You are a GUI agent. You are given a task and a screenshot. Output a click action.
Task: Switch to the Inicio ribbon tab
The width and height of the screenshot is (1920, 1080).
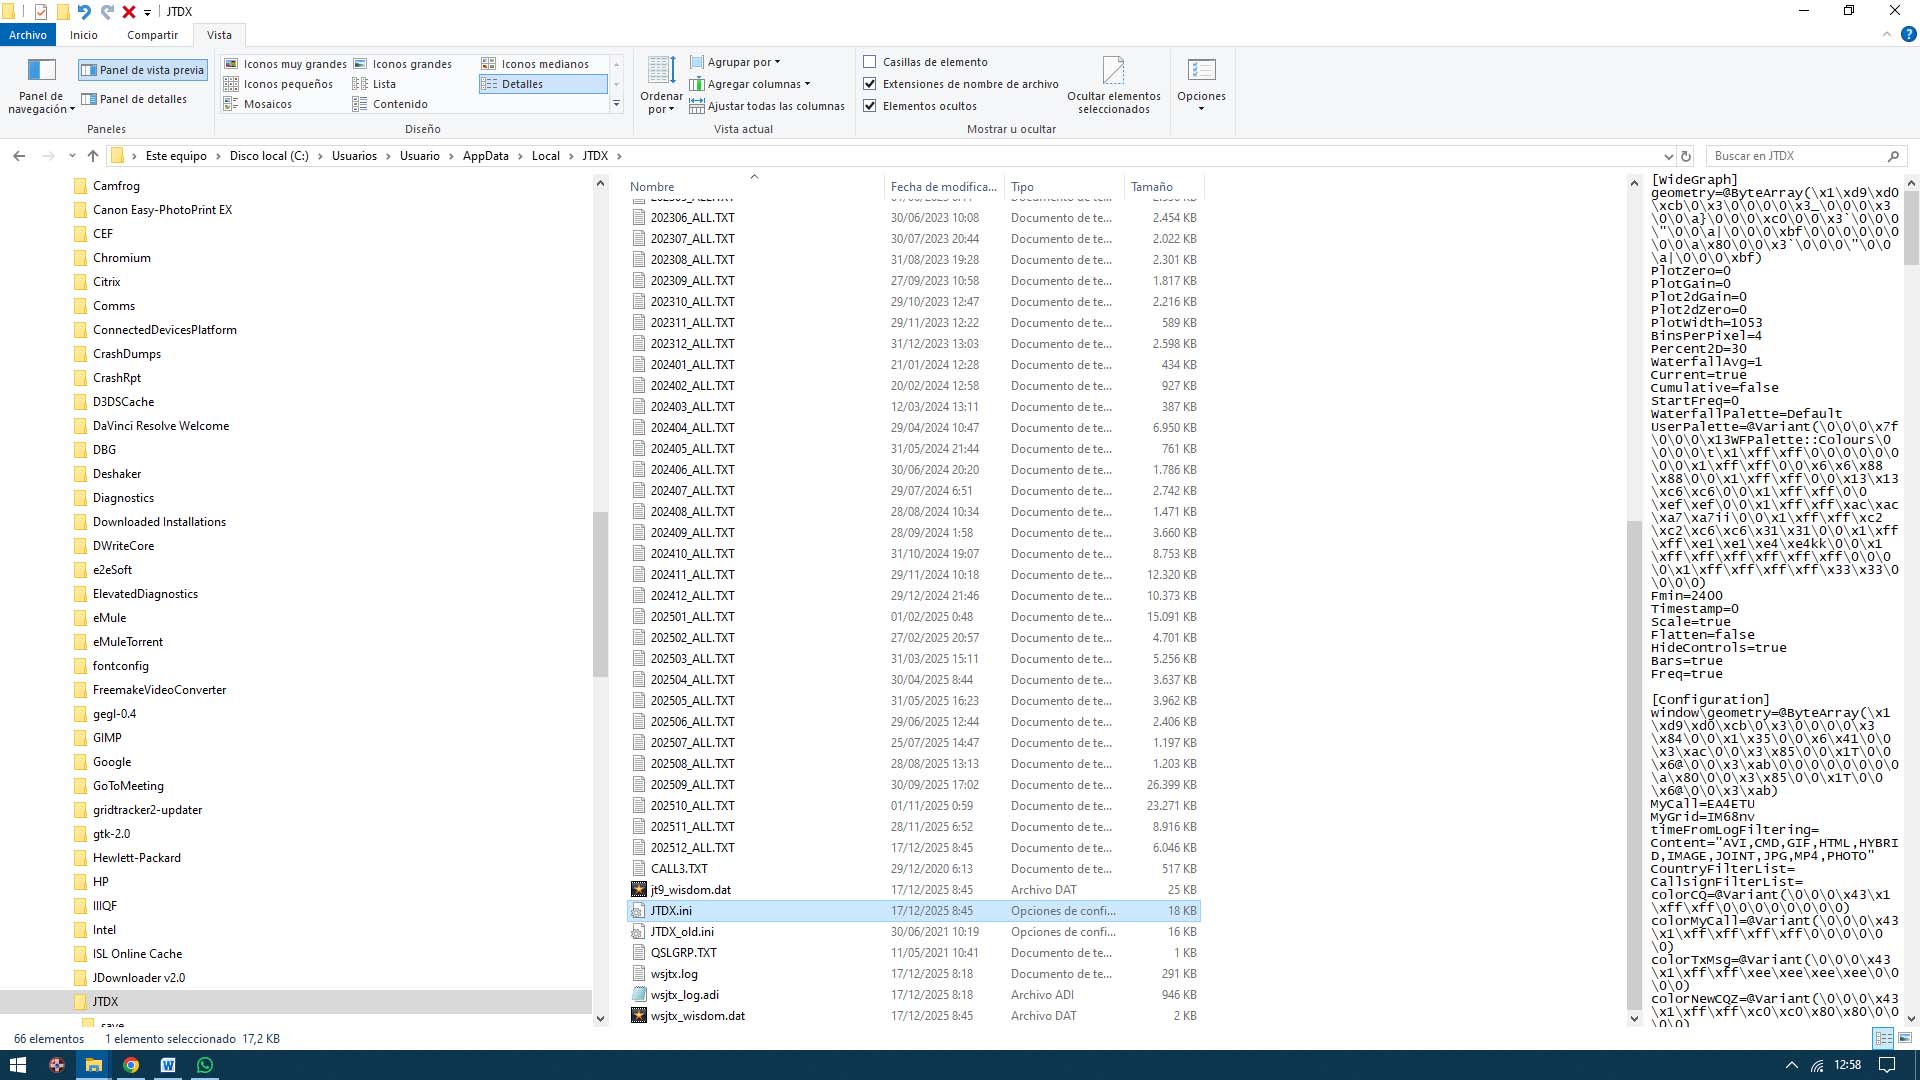pos(84,35)
